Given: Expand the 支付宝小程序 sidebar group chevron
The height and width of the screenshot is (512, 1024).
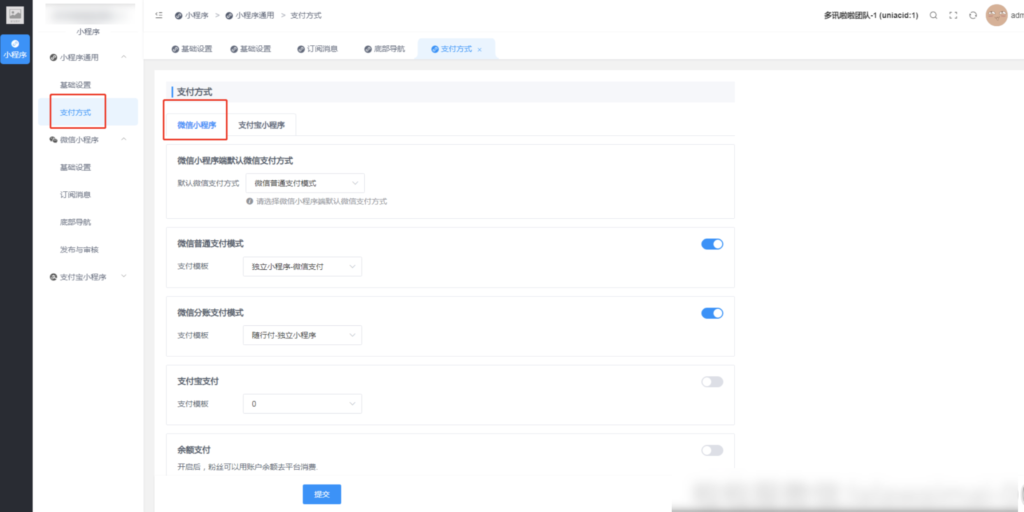Looking at the screenshot, I should [x=124, y=277].
